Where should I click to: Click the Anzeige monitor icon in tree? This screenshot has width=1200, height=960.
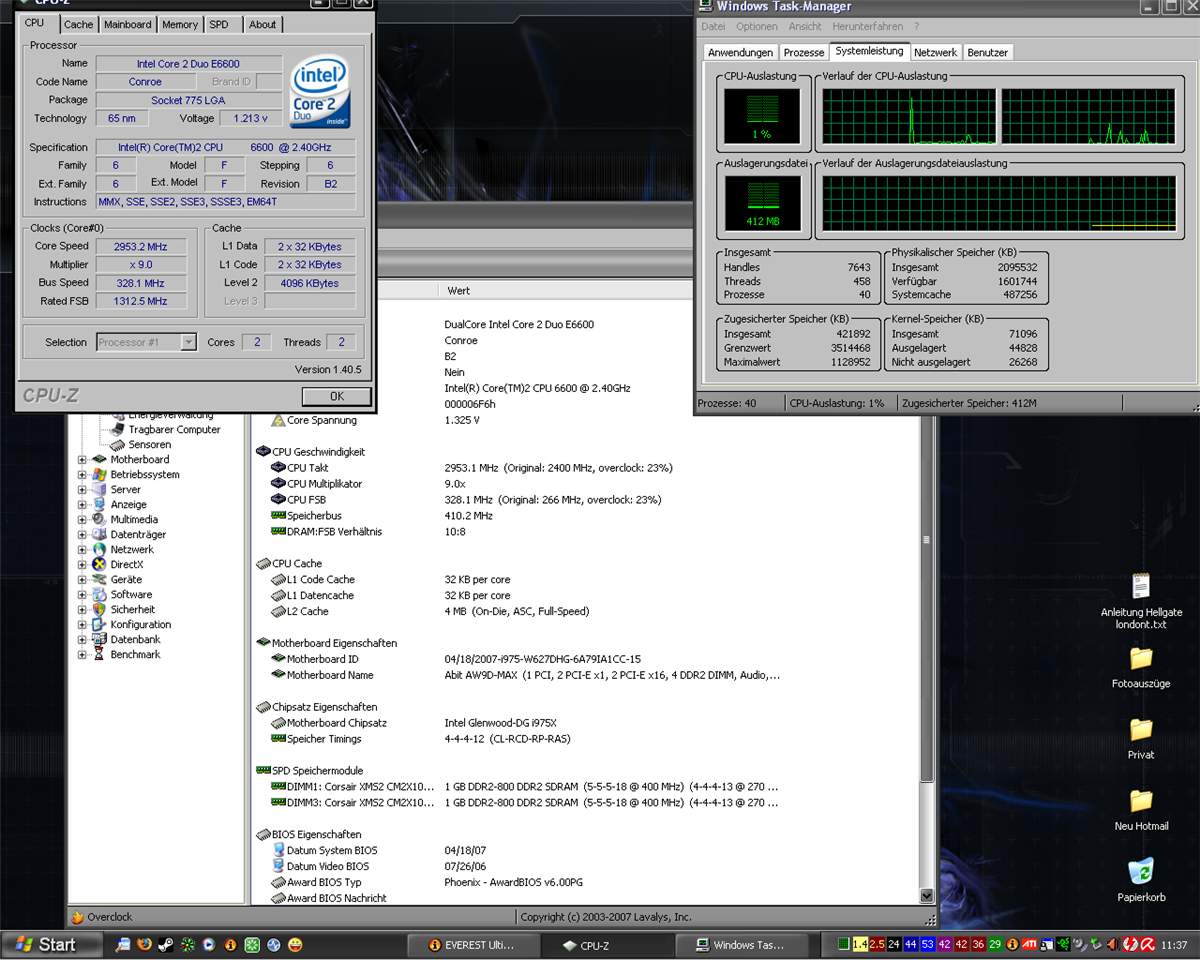coord(99,505)
